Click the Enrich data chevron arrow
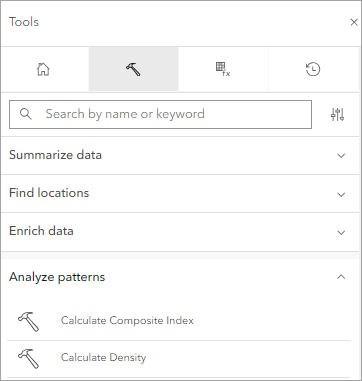 tap(341, 232)
